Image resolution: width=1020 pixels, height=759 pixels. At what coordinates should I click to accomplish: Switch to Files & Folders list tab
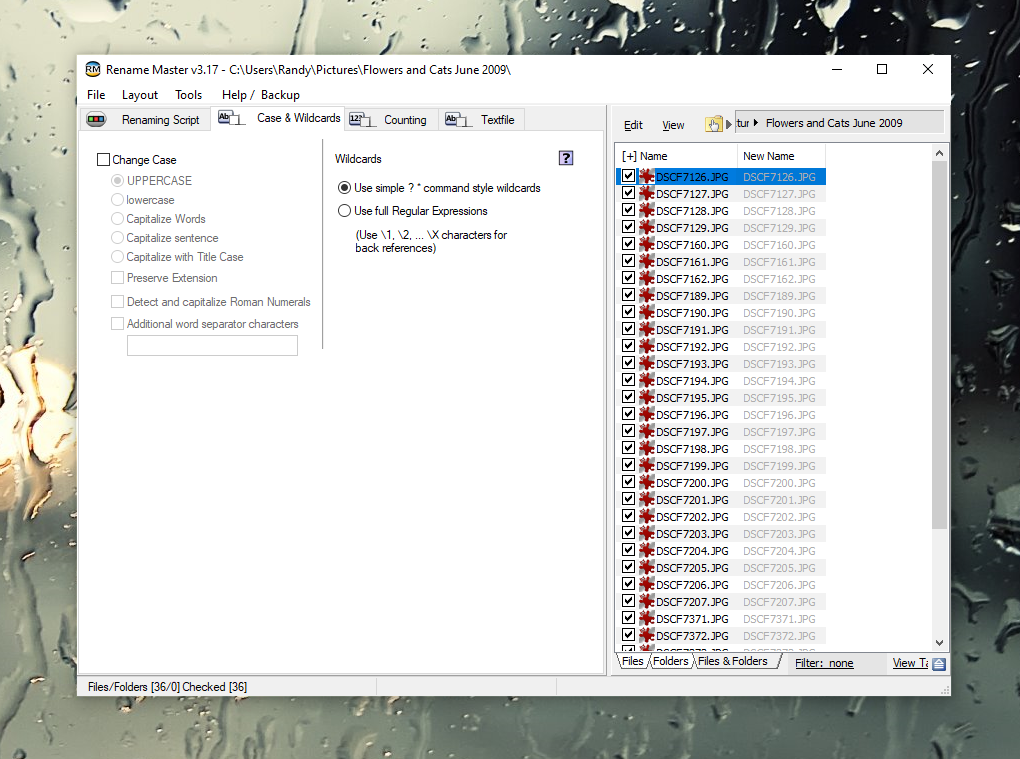[x=733, y=661]
